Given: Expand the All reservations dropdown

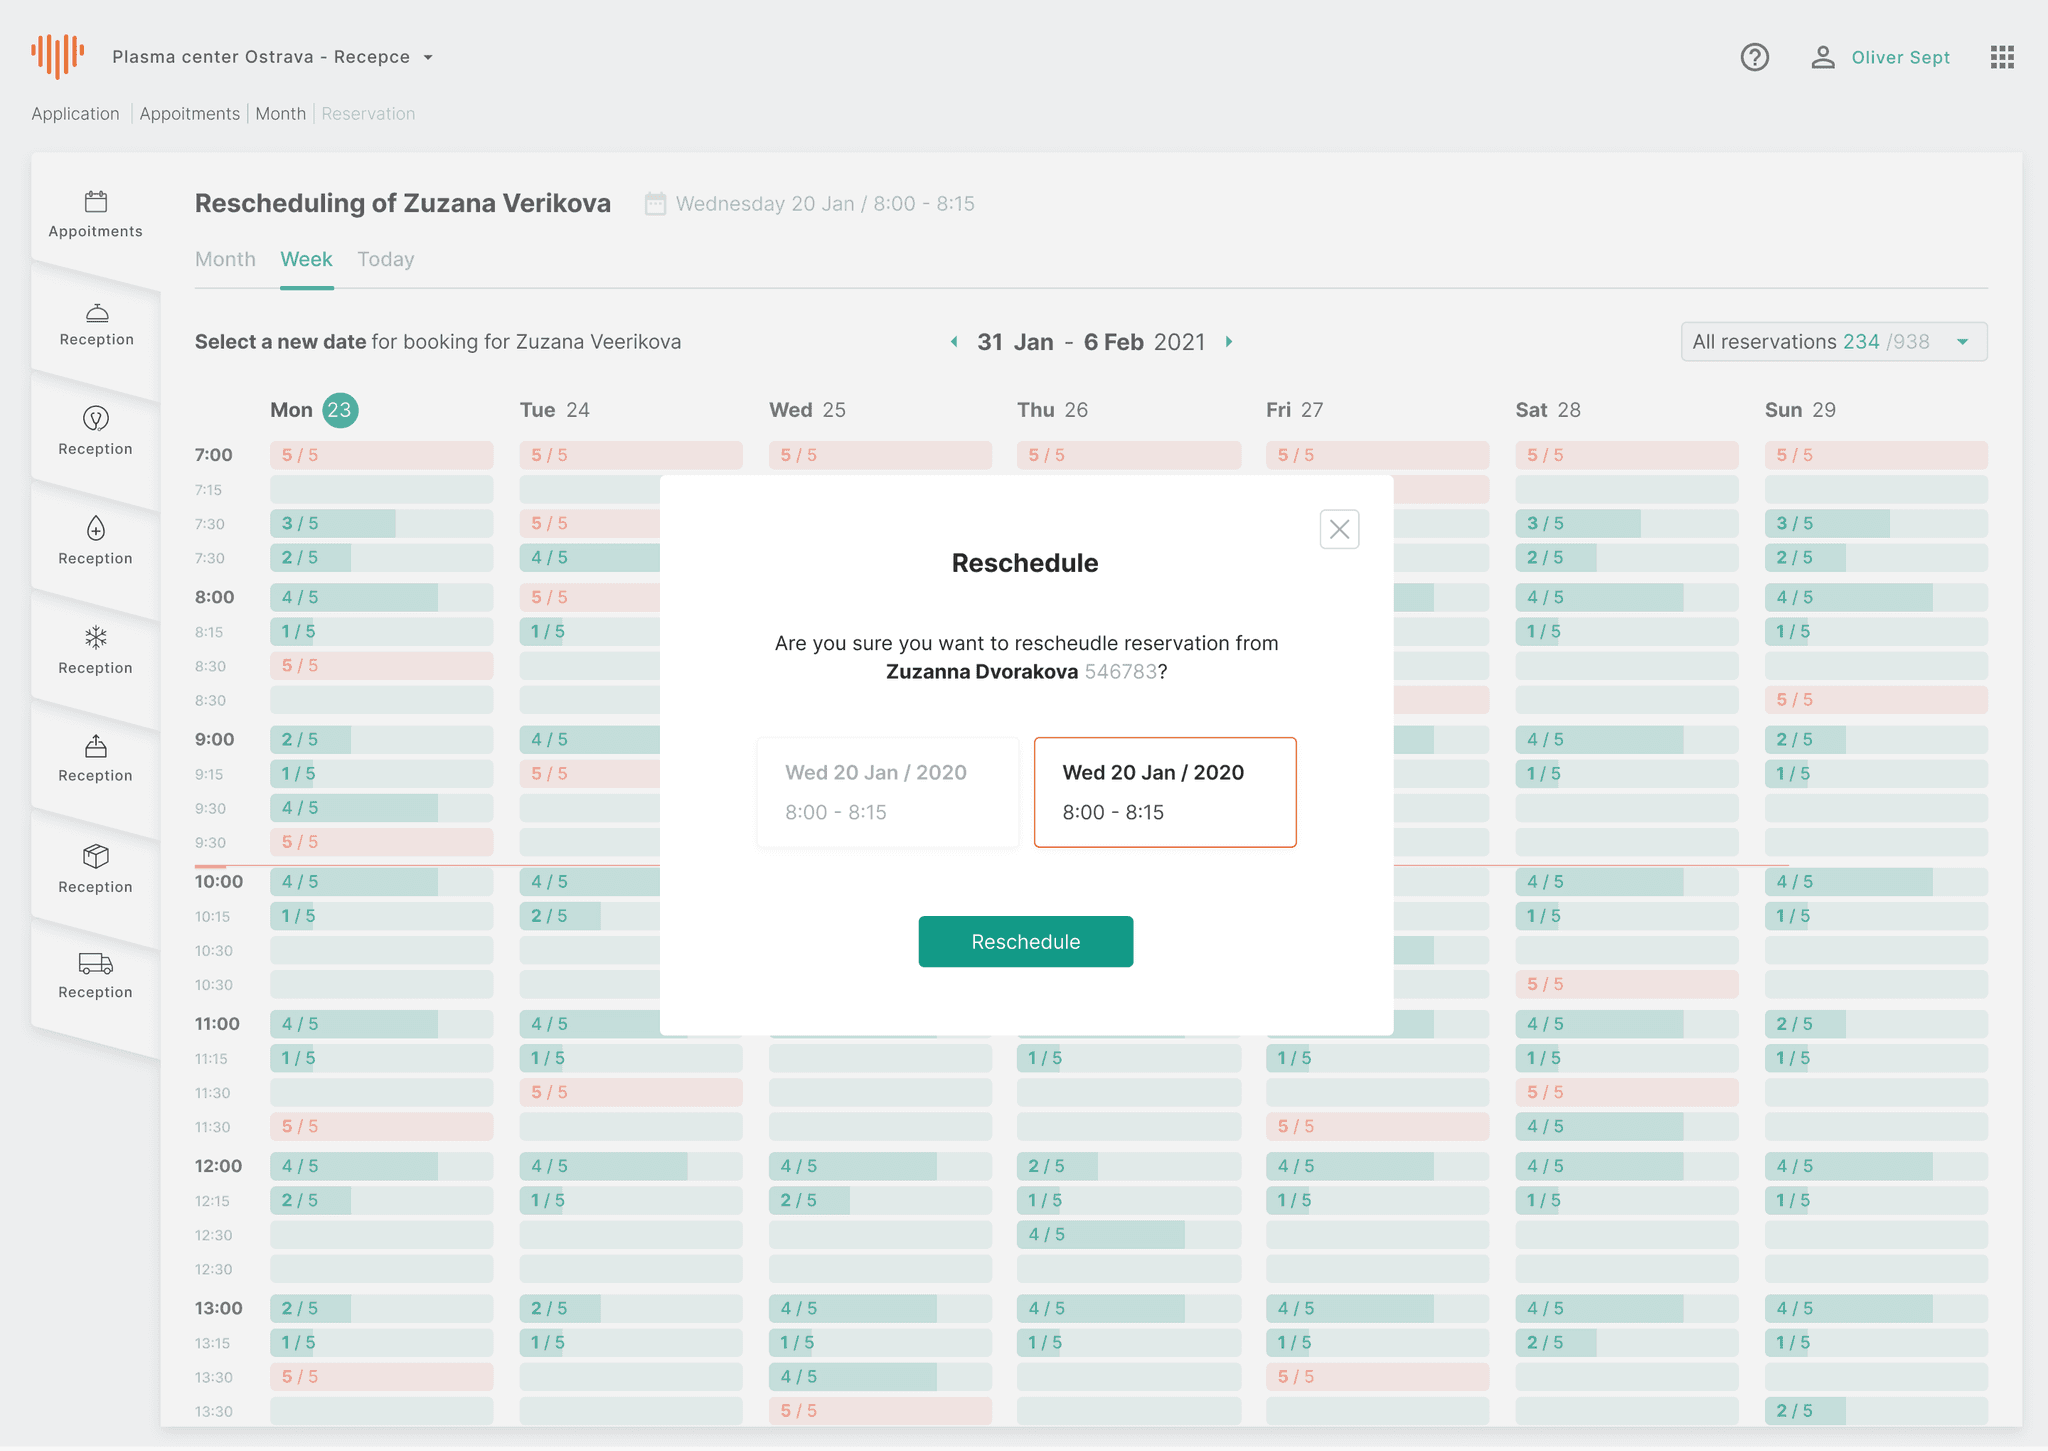Looking at the screenshot, I should click(x=1833, y=342).
